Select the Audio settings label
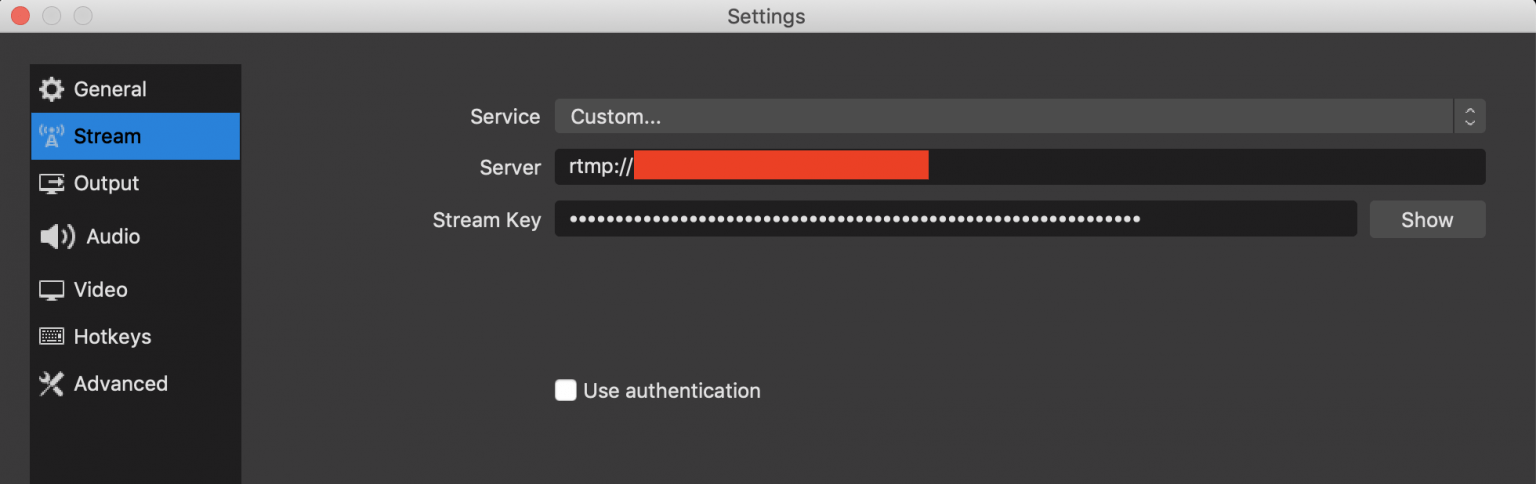Image resolution: width=1536 pixels, height=484 pixels. pos(113,237)
